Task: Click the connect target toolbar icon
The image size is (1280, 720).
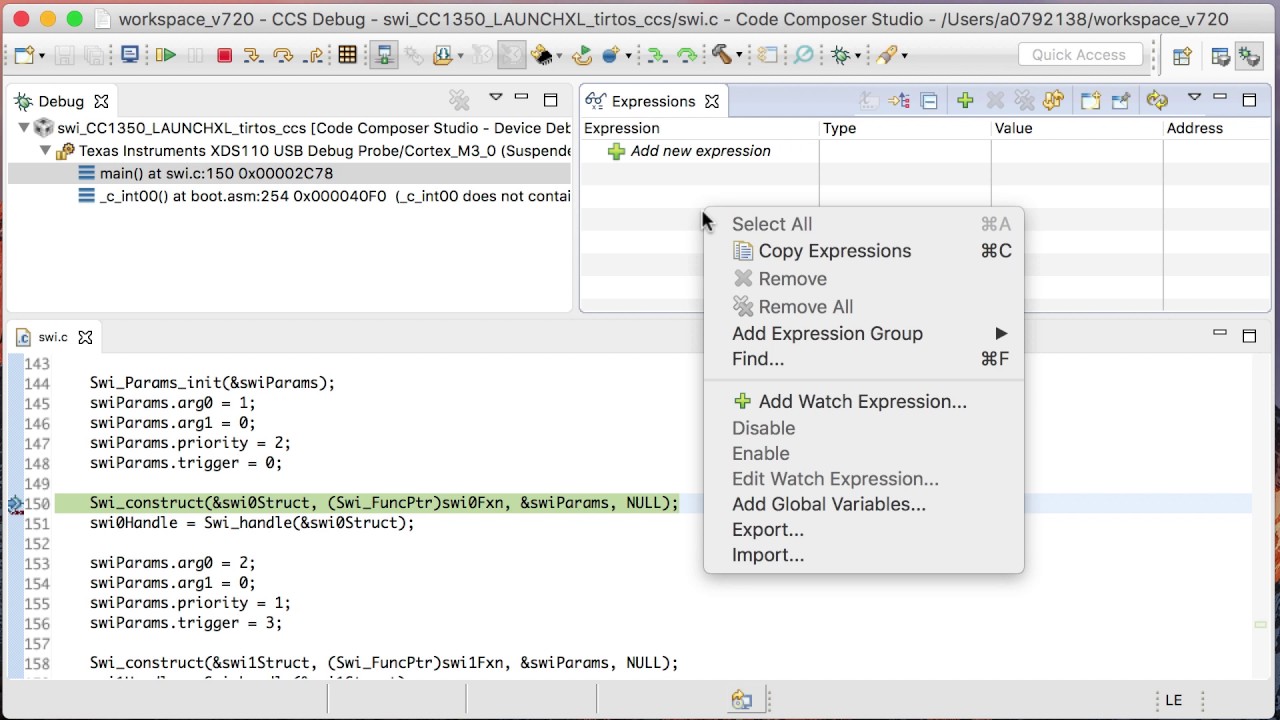Action: 384,55
